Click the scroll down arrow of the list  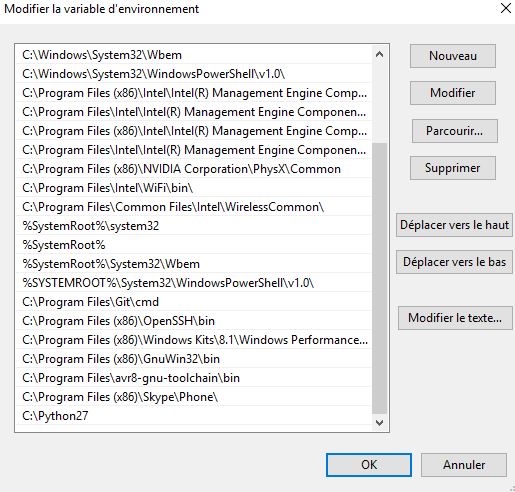(x=379, y=423)
